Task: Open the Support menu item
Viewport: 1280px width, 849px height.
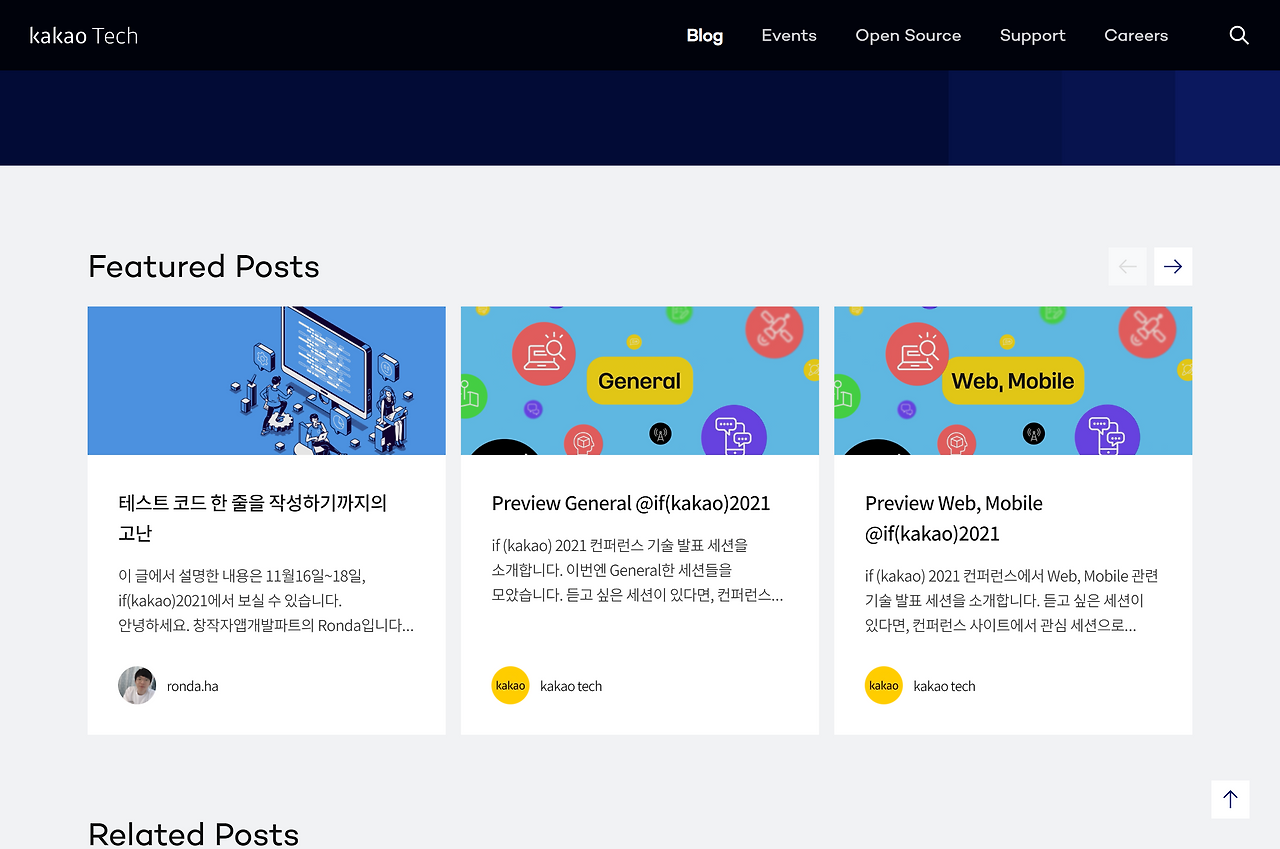Action: coord(1032,35)
